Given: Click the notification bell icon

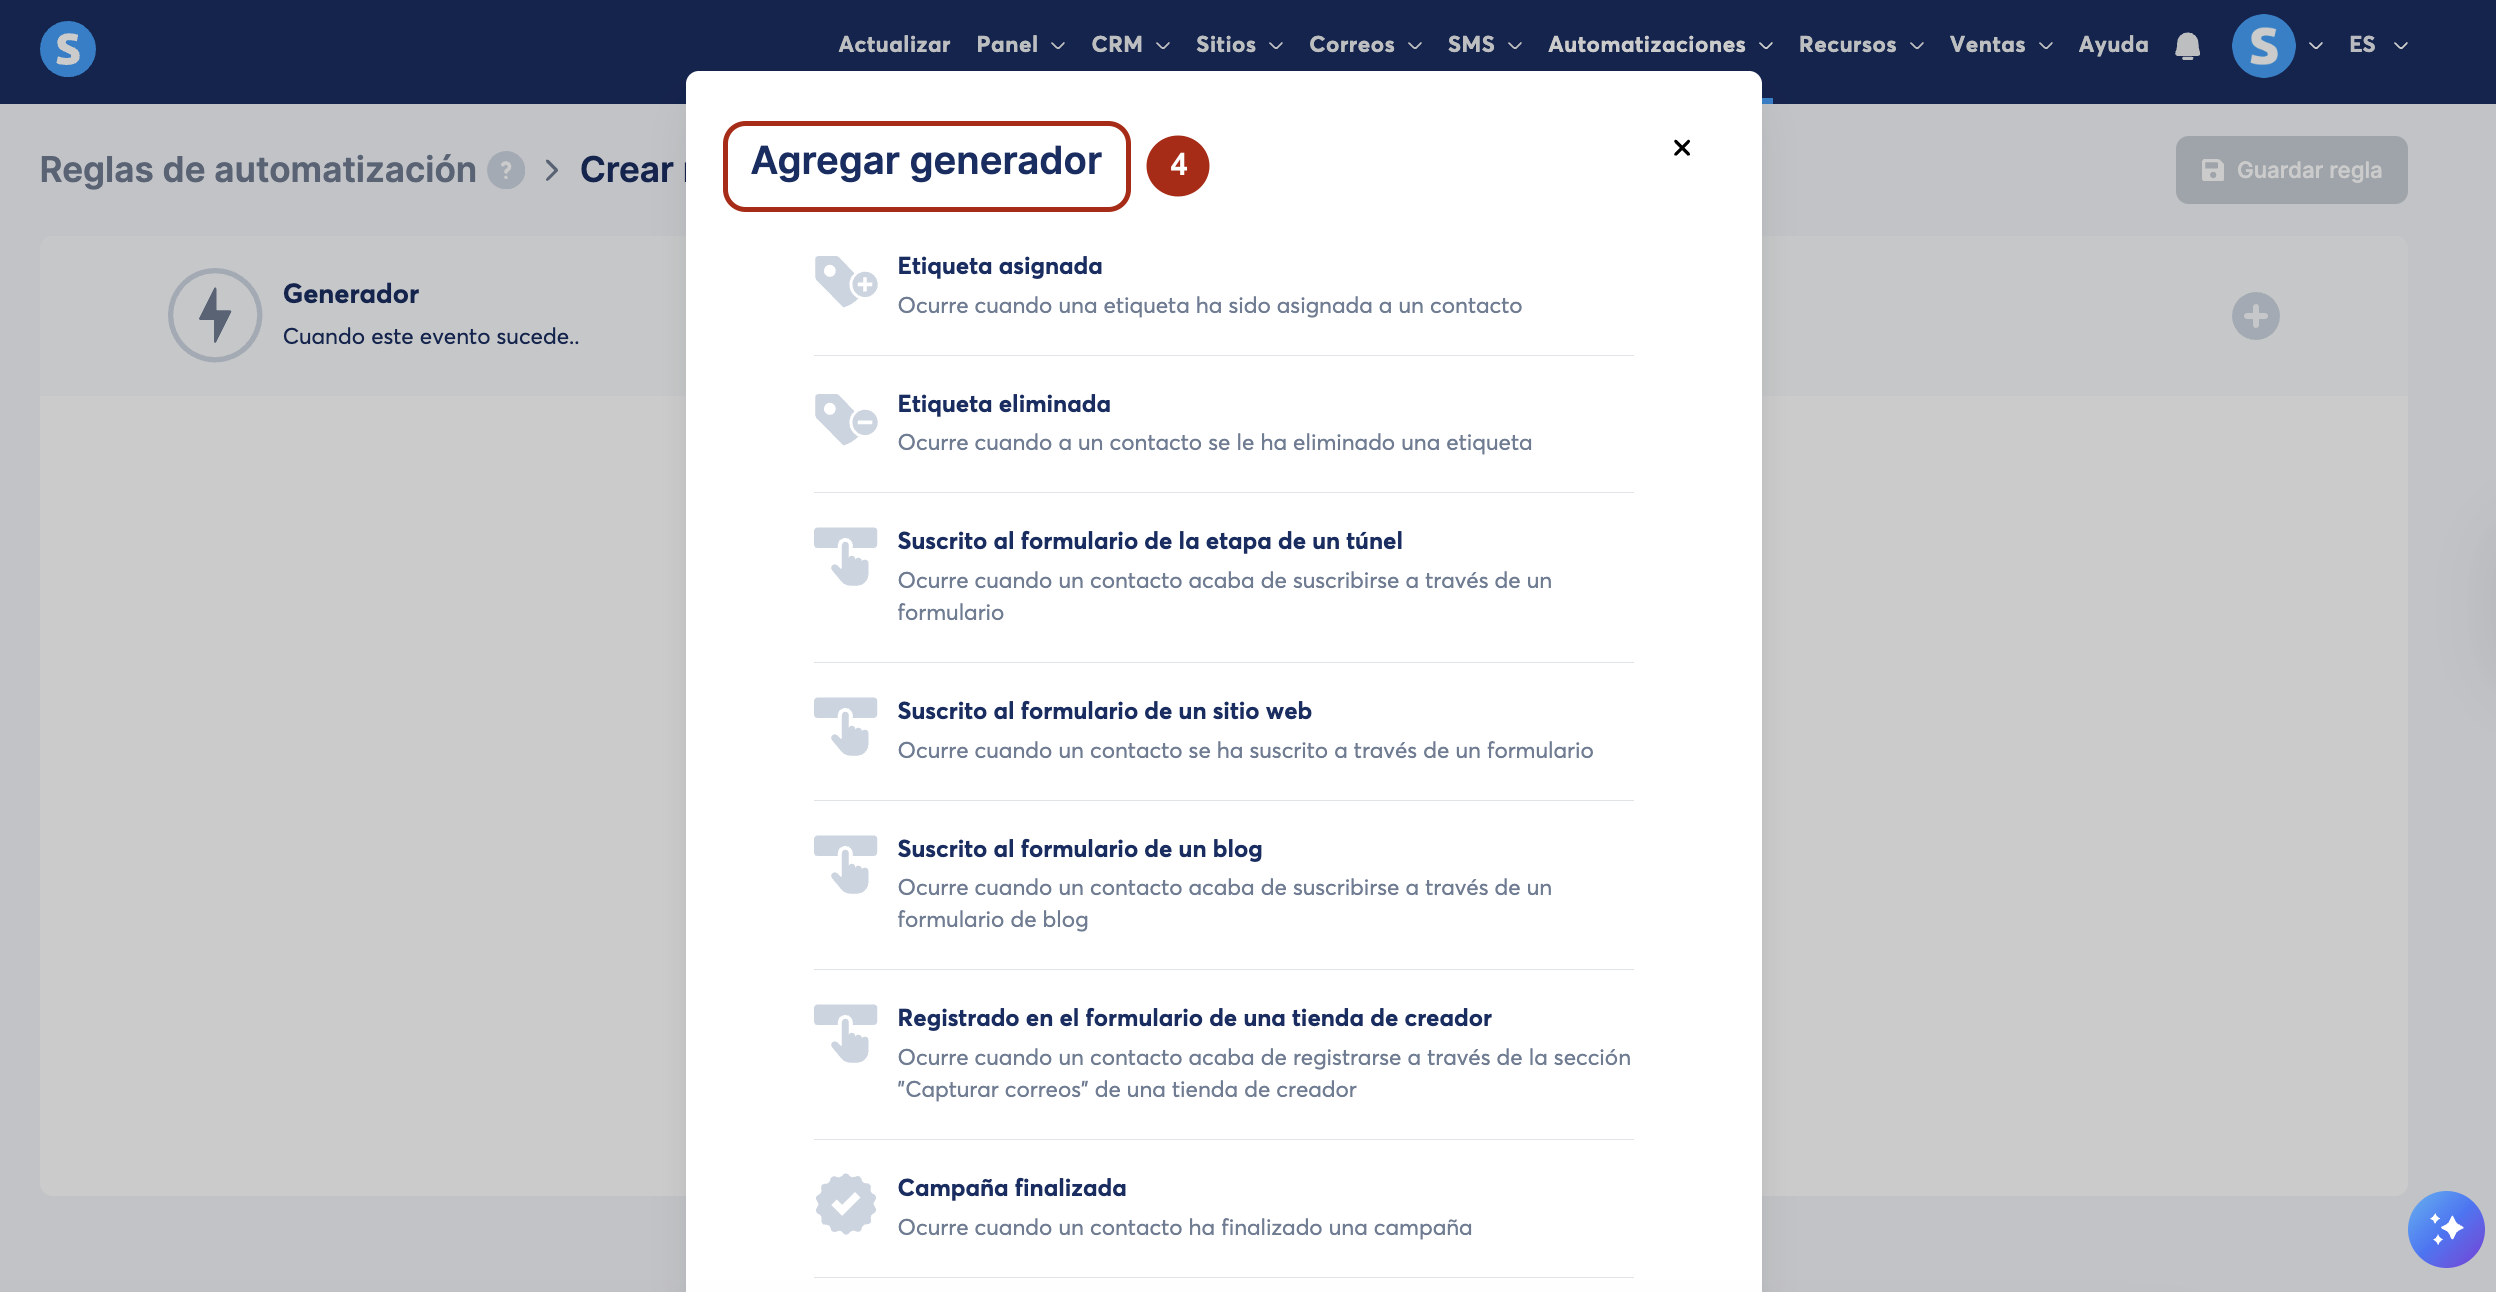Looking at the screenshot, I should pos(2187,46).
